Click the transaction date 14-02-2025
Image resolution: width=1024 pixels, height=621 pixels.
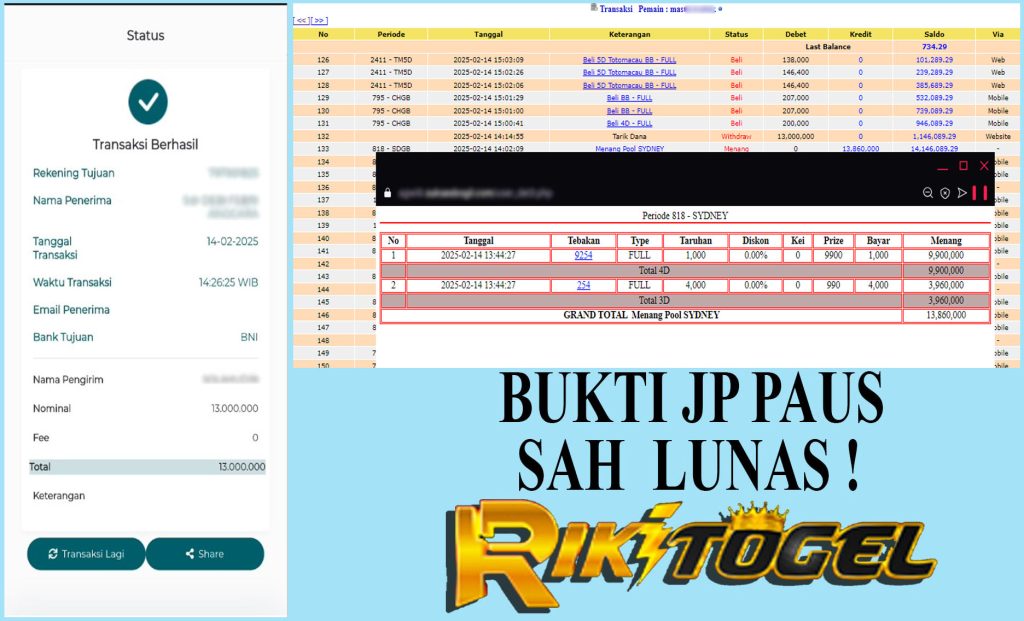[232, 242]
